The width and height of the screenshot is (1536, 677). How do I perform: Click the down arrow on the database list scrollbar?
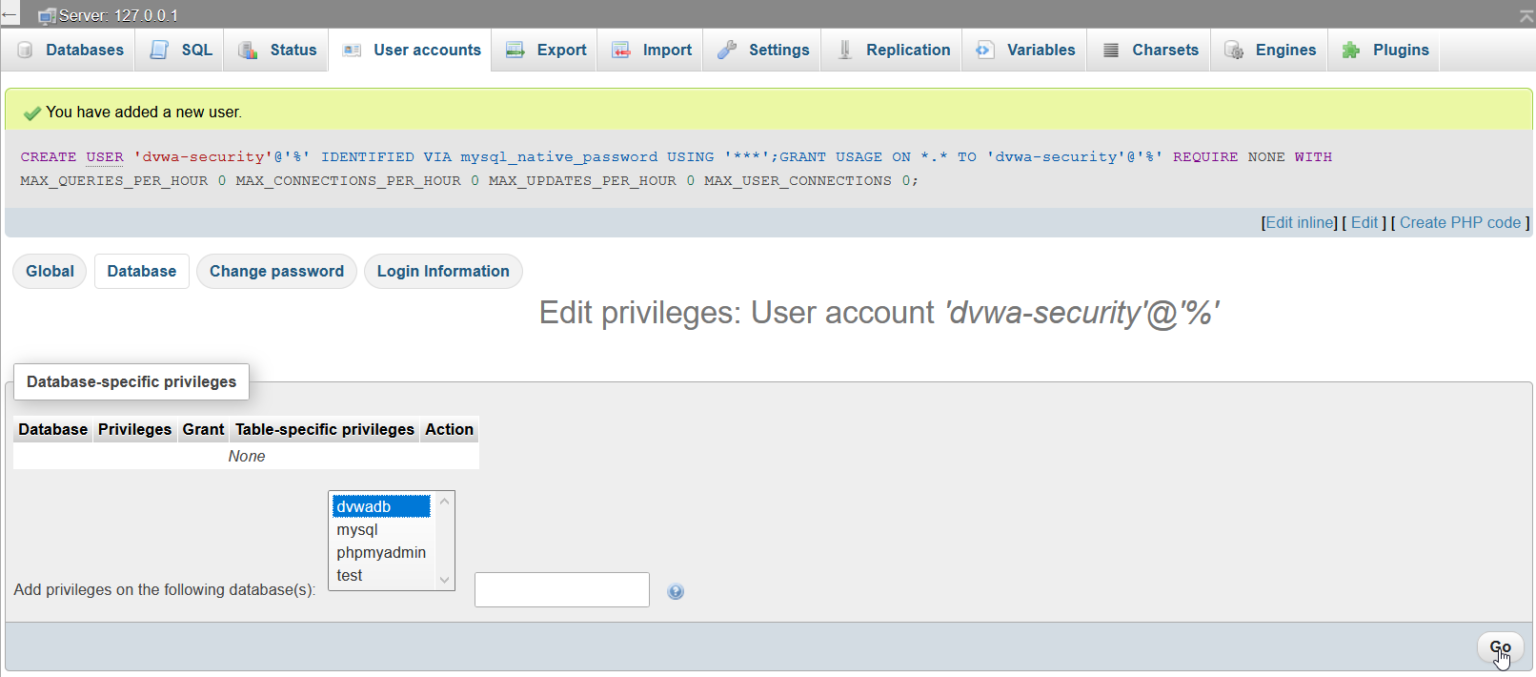click(444, 578)
